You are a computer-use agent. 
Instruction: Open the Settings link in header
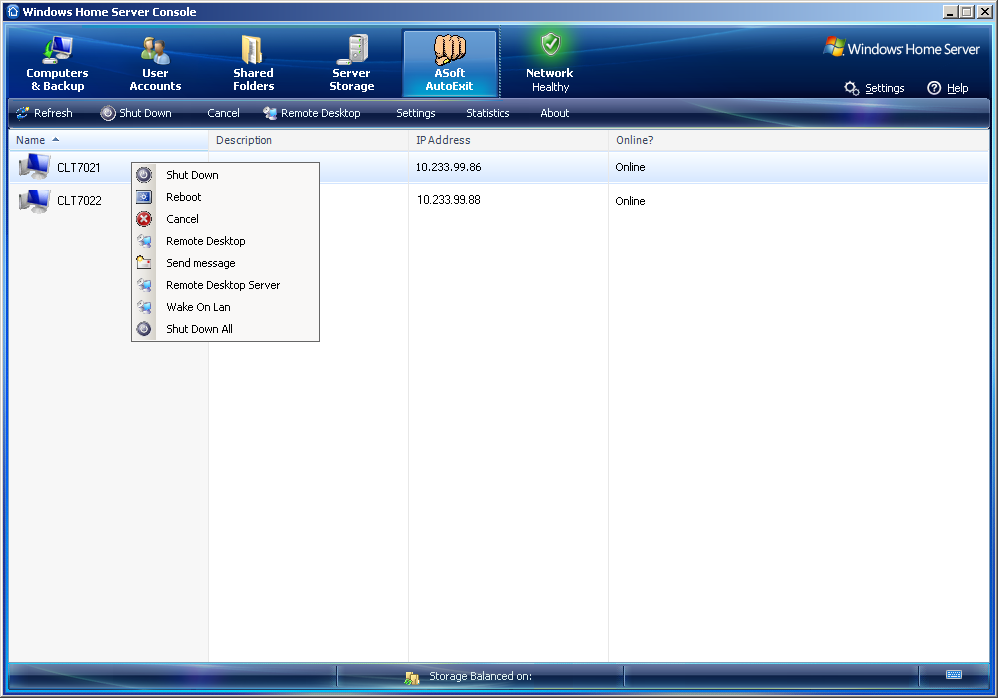point(885,88)
